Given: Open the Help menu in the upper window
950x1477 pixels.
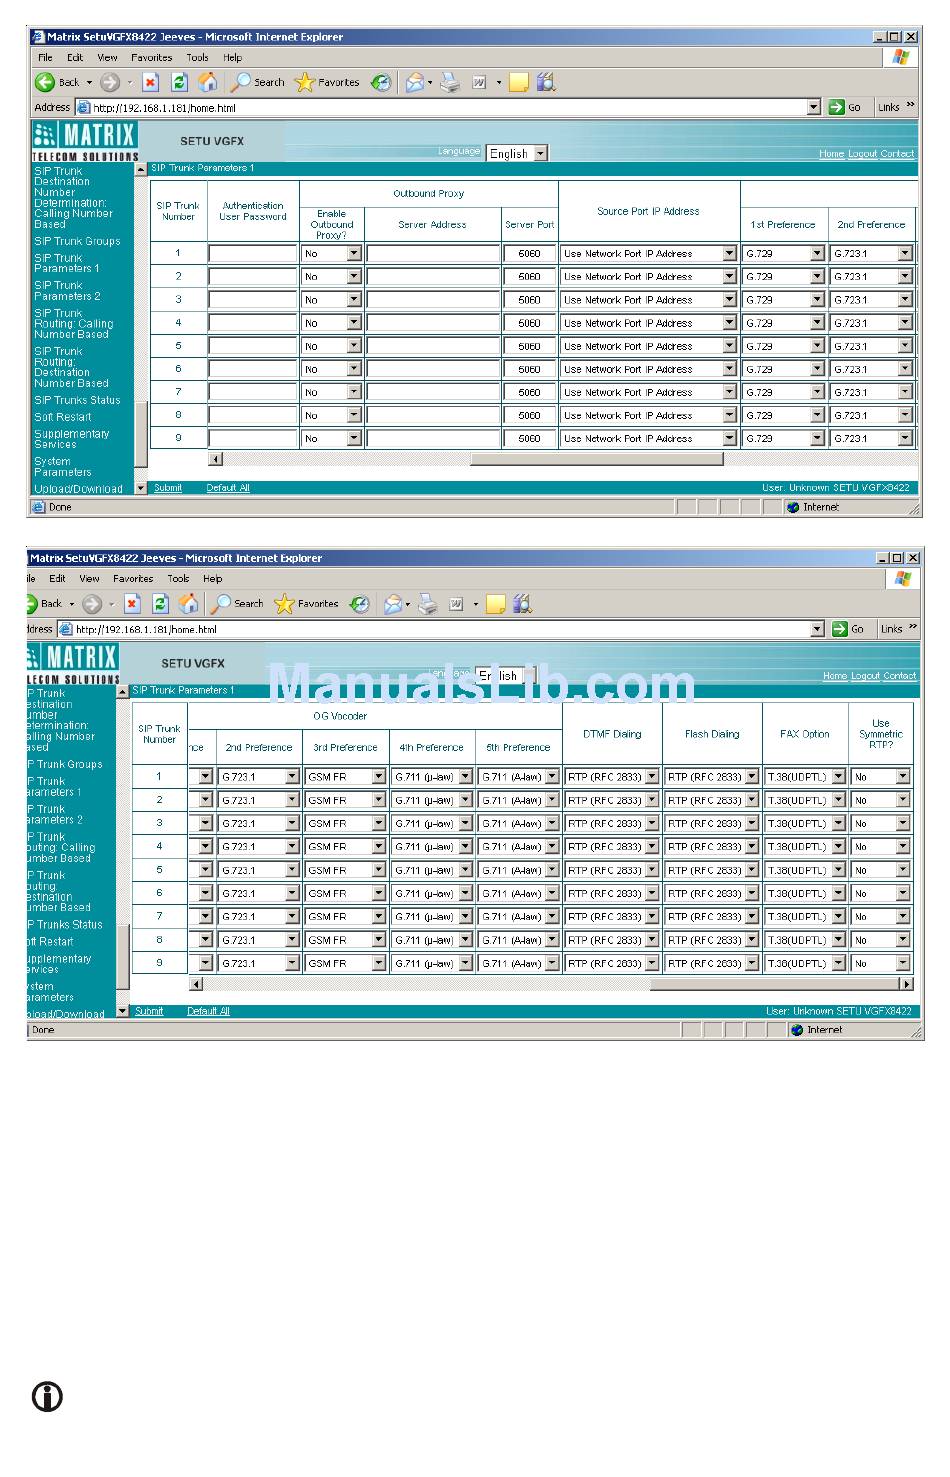Looking at the screenshot, I should (233, 58).
